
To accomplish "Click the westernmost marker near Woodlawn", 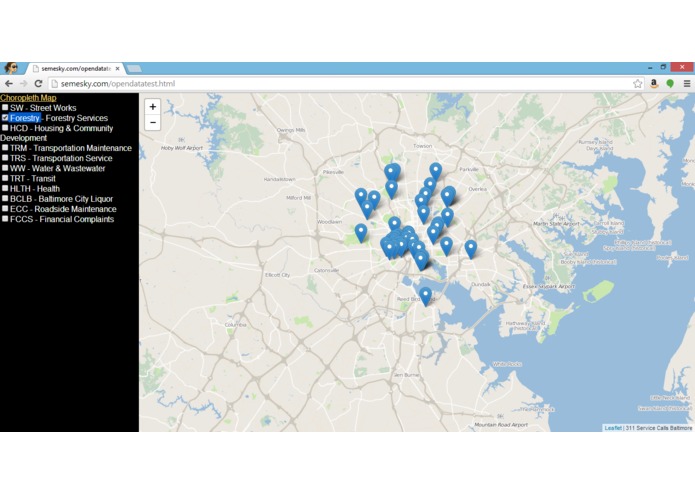I will click(x=361, y=233).
